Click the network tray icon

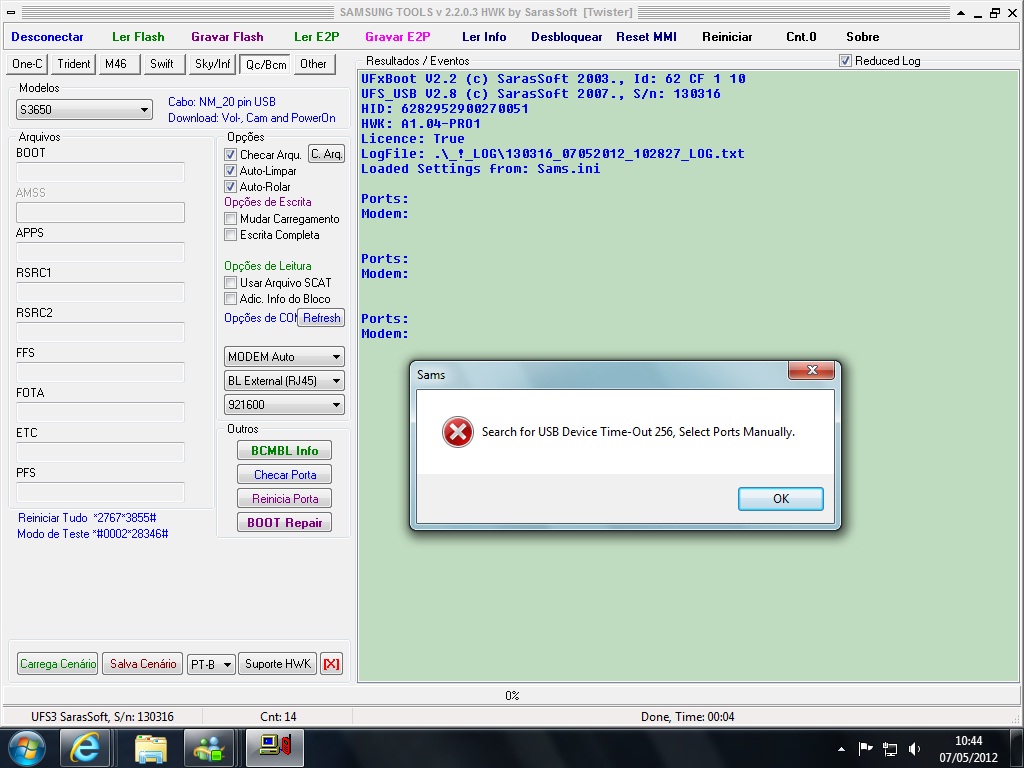coord(890,748)
